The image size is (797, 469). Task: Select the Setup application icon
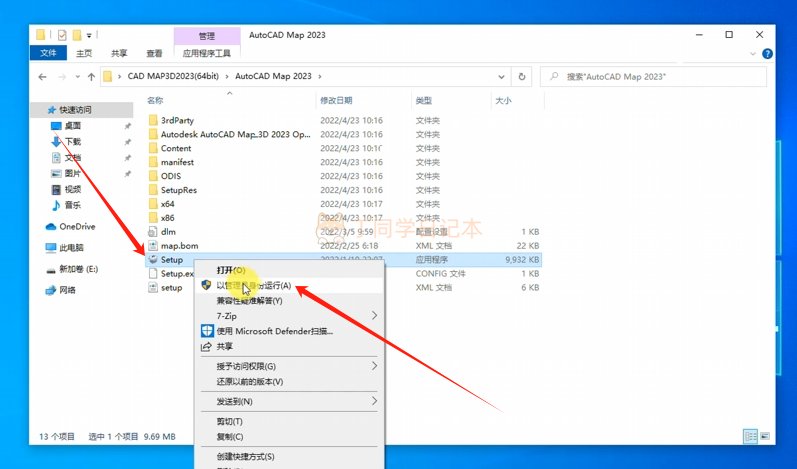tap(153, 260)
